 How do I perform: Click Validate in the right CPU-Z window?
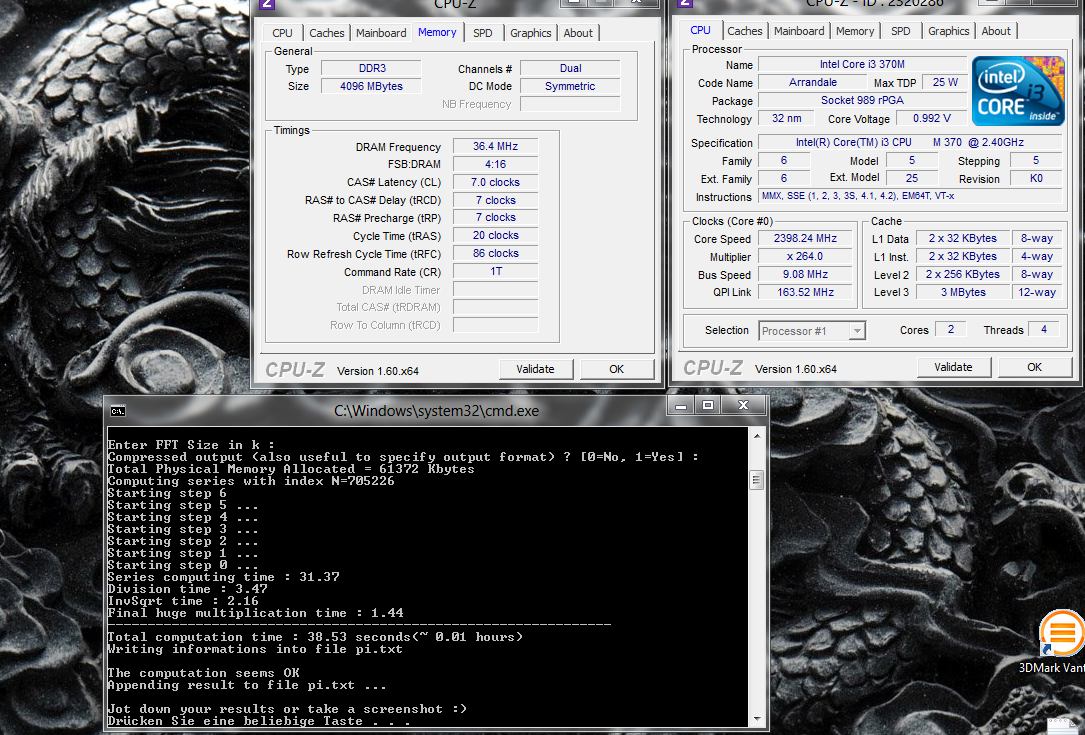[954, 367]
